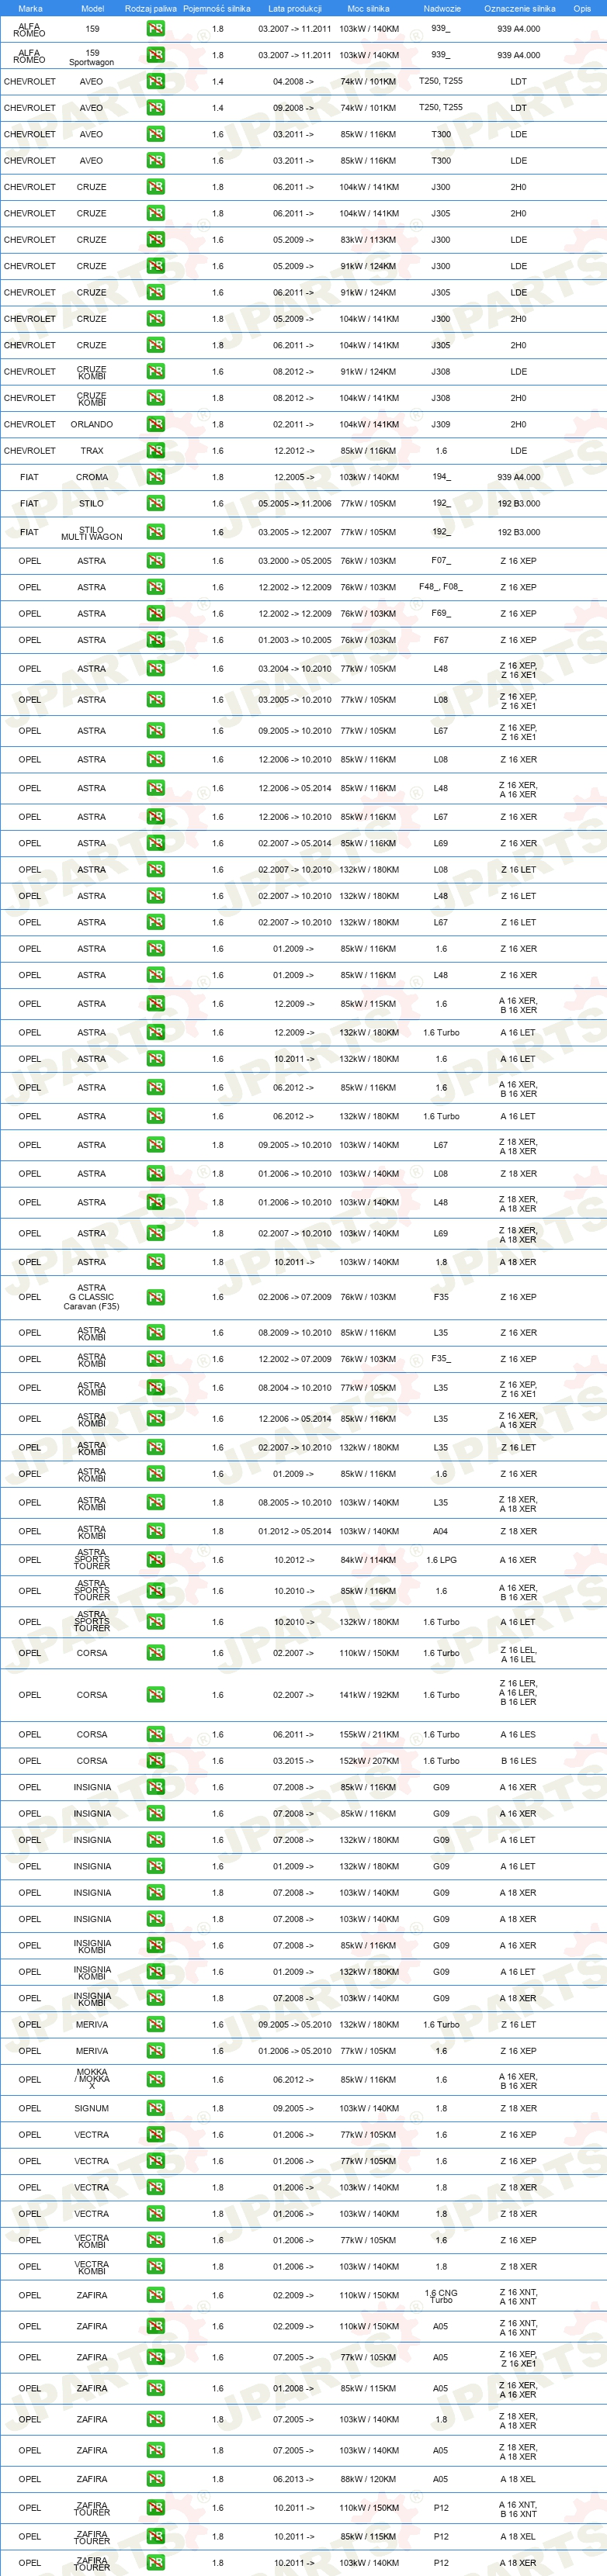Click fuel icon for Insignia Kombi A 16 LET
The height and width of the screenshot is (2576, 607).
pyautogui.click(x=155, y=1971)
